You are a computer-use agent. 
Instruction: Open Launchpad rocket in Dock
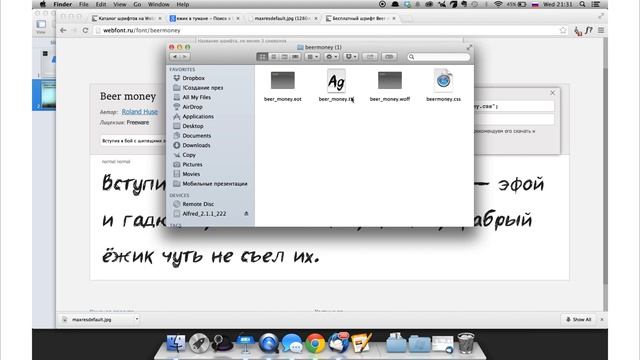click(199, 343)
